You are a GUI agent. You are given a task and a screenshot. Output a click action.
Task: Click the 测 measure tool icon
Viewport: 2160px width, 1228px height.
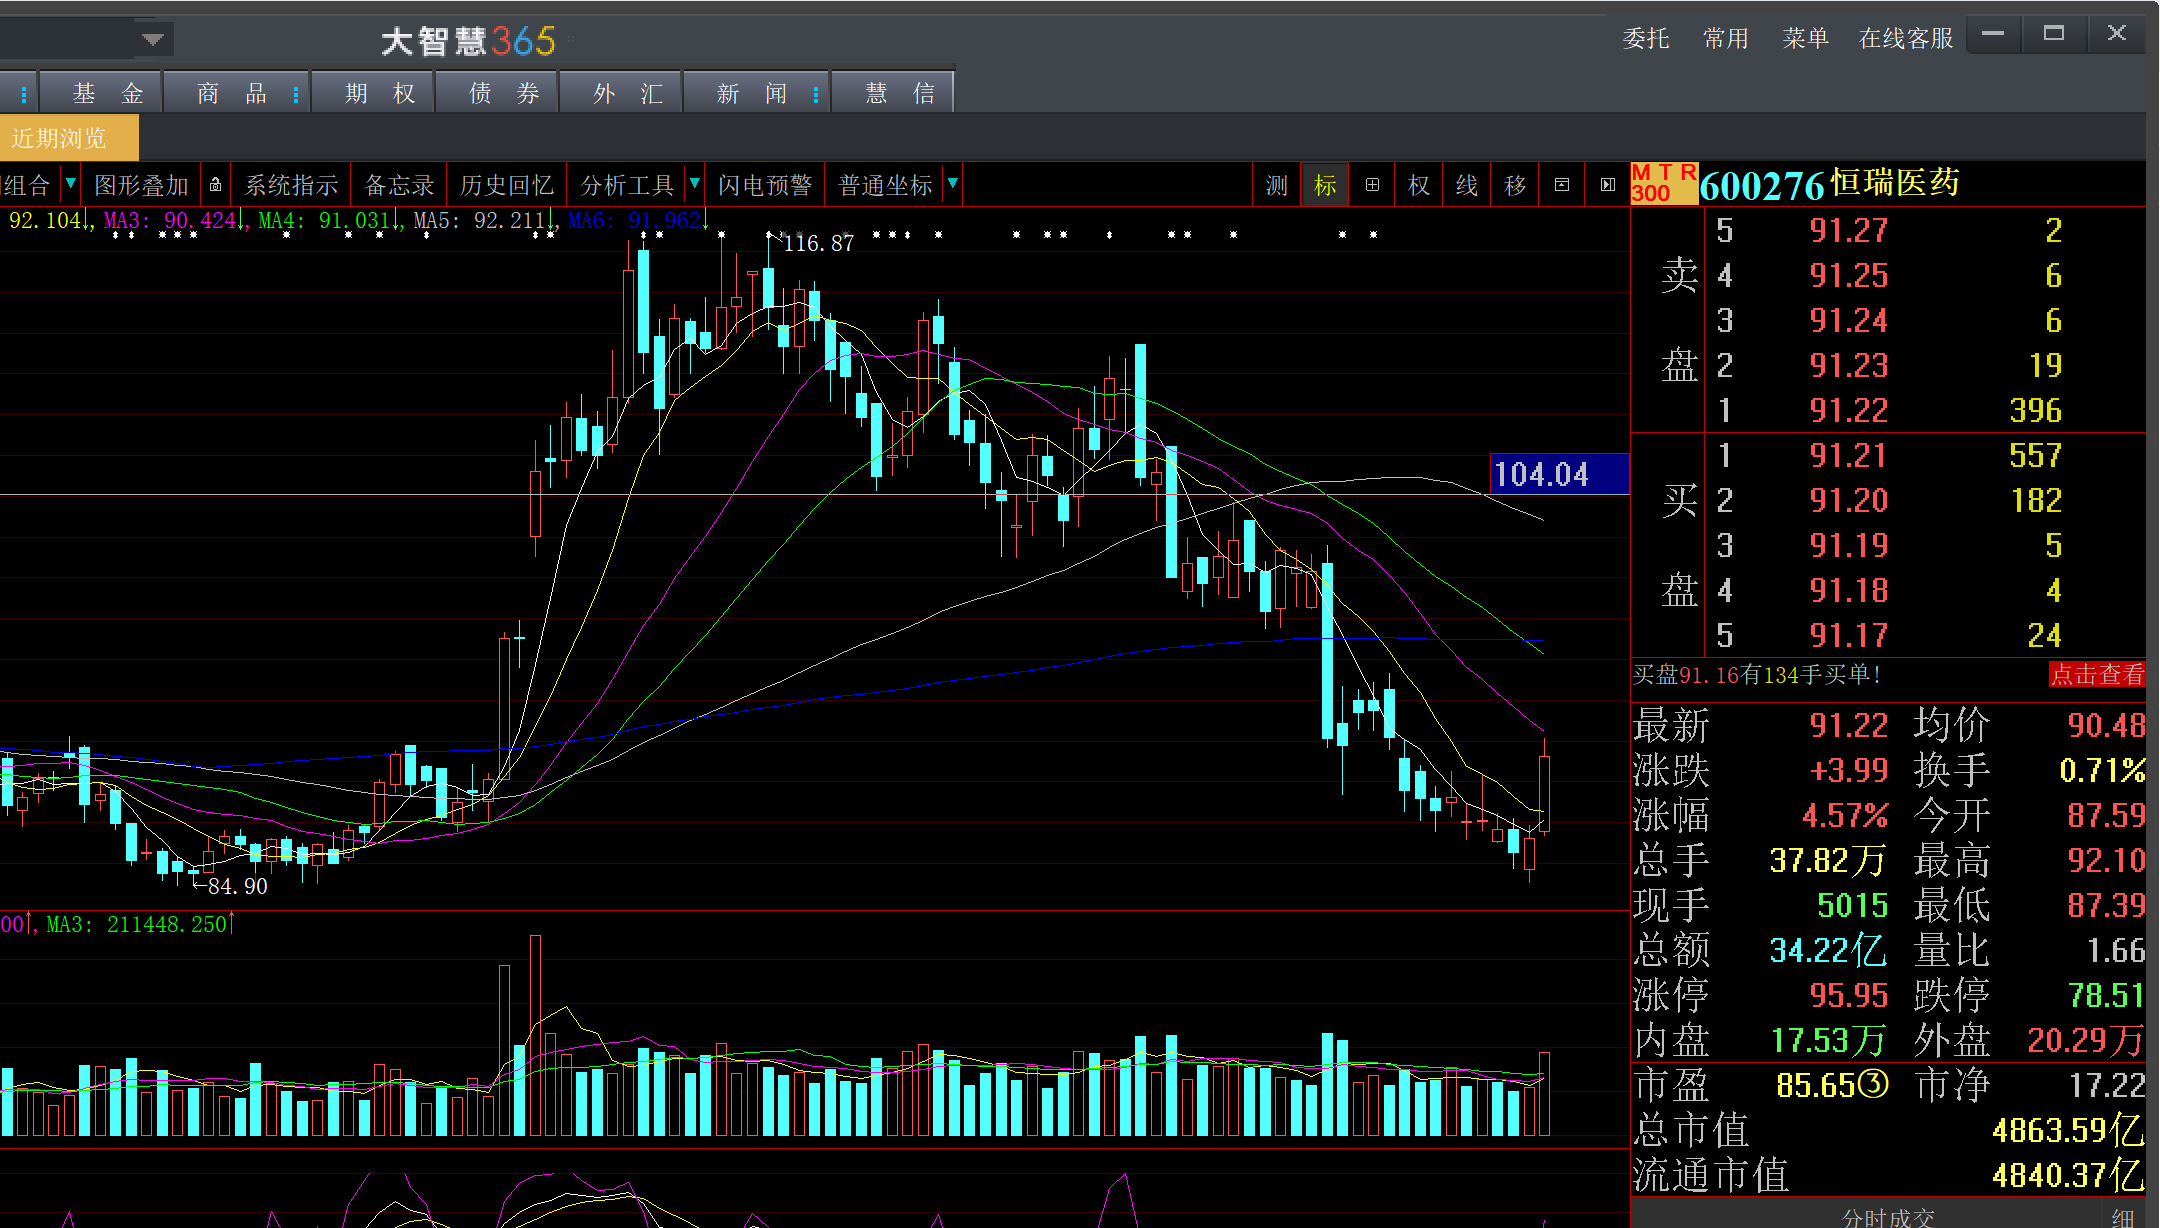click(x=1277, y=185)
